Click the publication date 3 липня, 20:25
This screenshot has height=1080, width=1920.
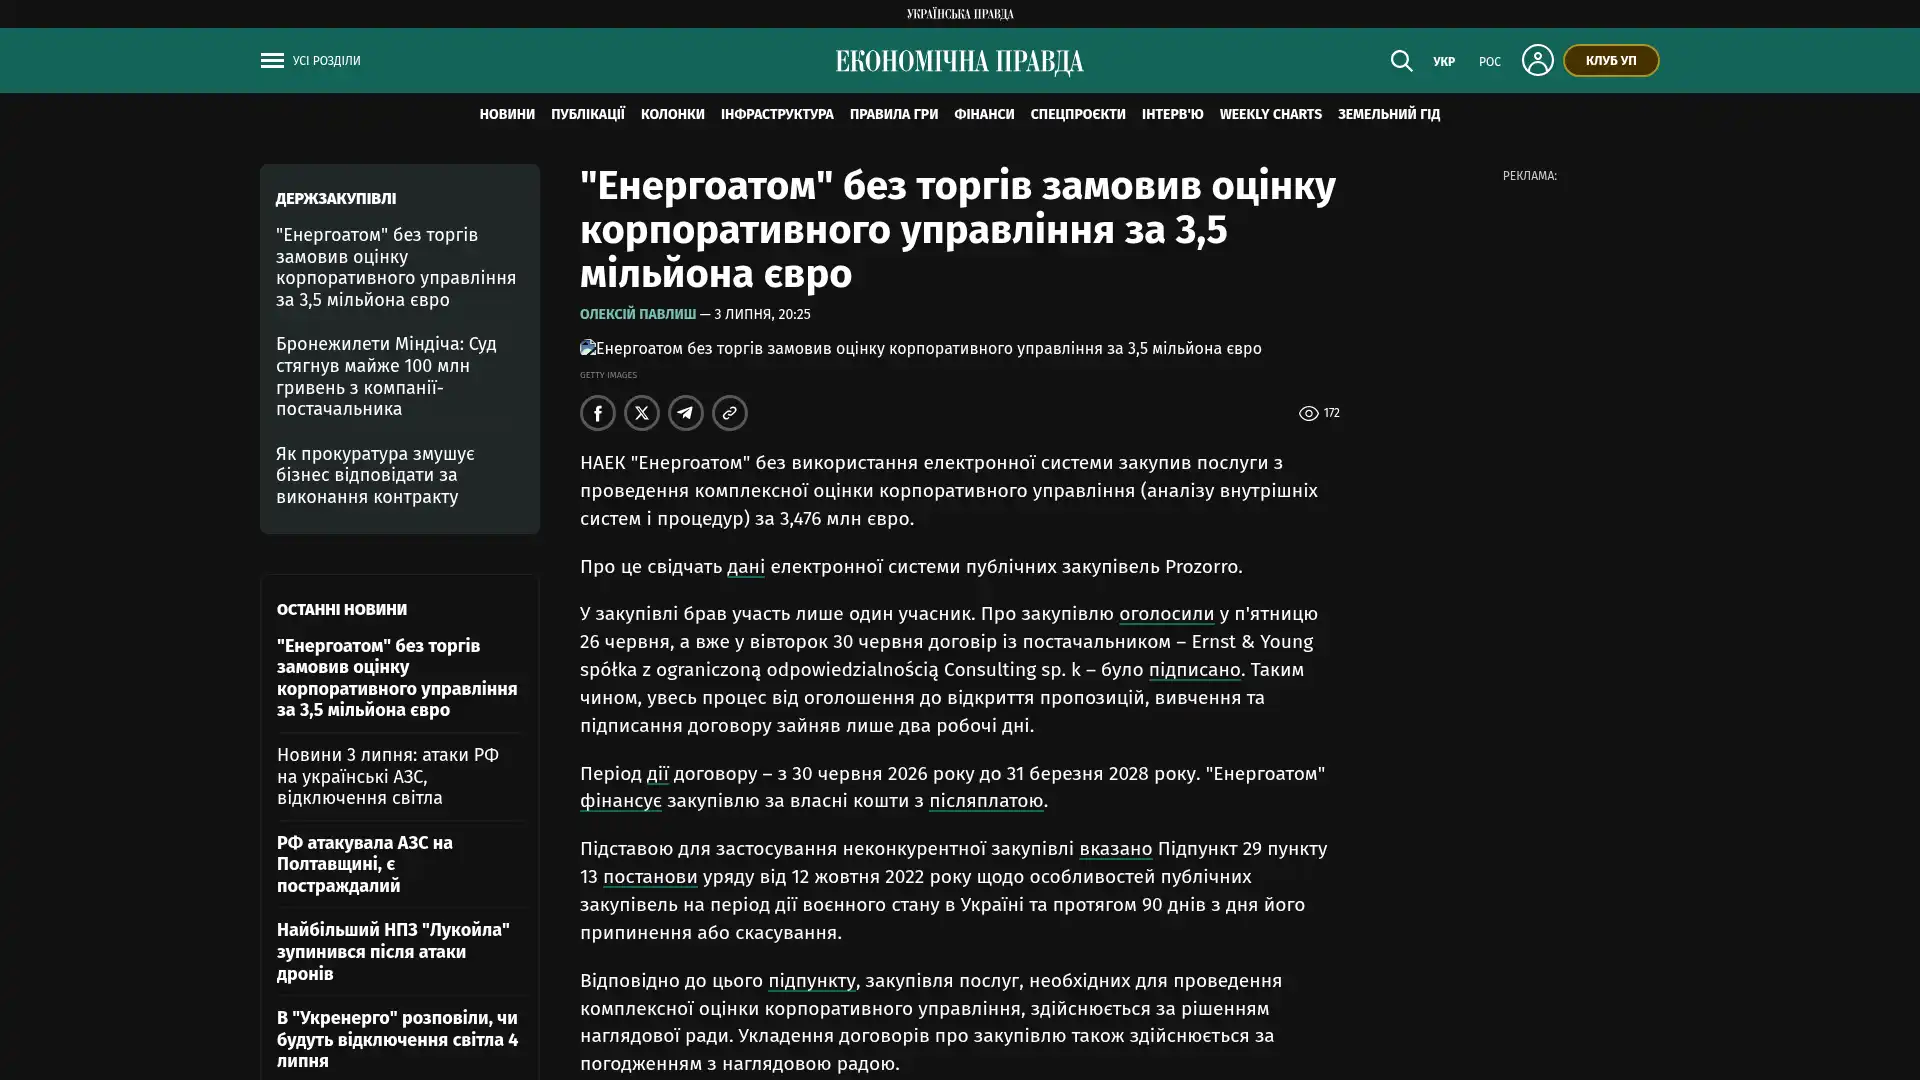762,314
